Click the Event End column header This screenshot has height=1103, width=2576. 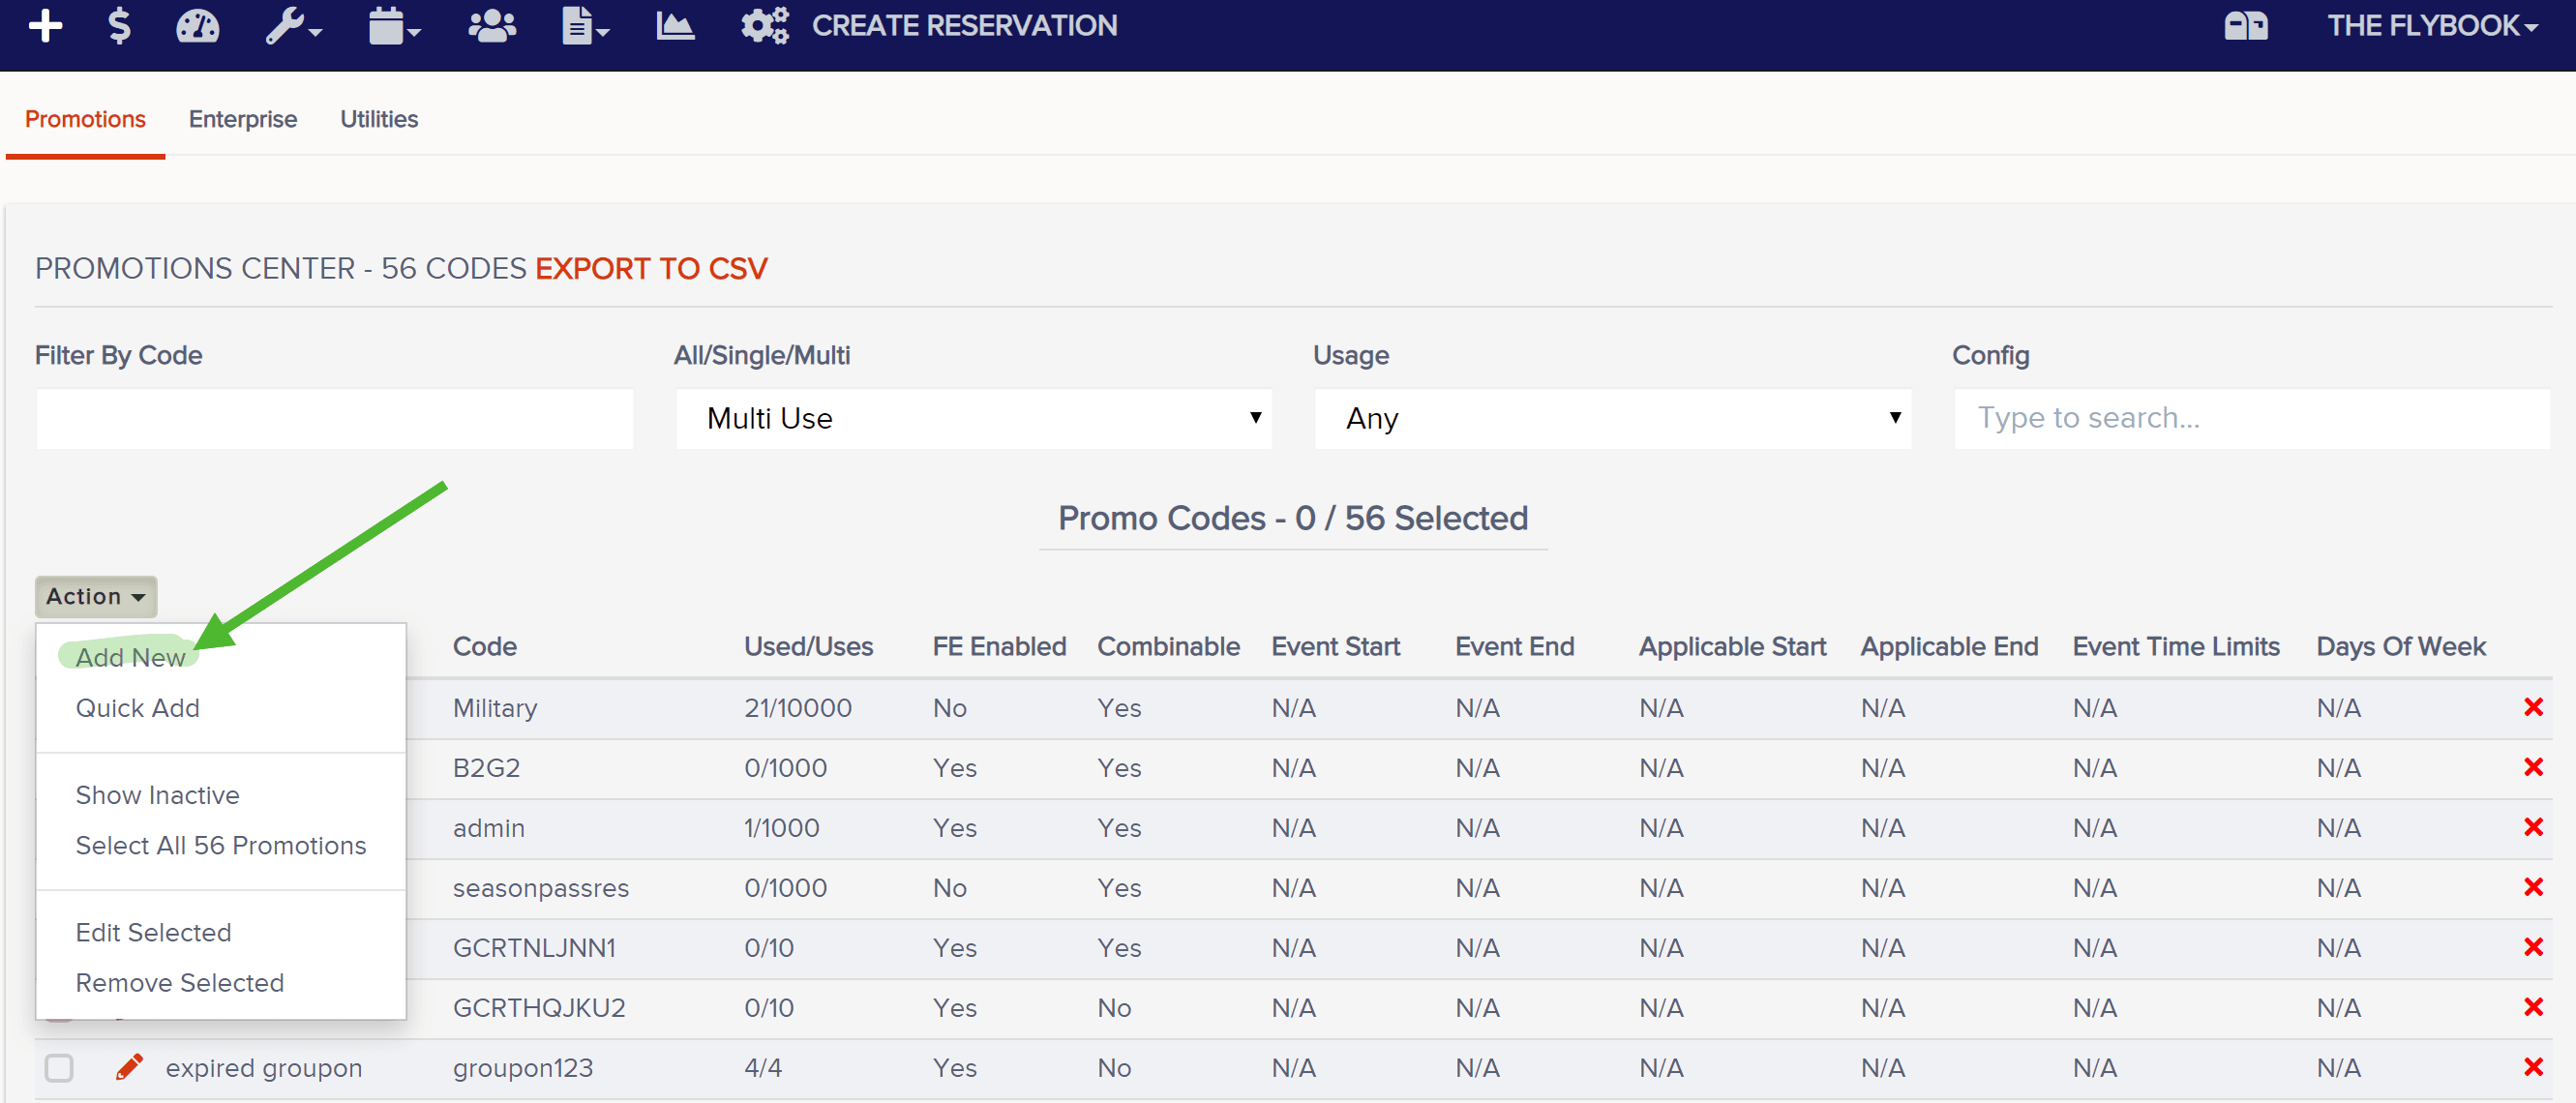pos(1514,646)
